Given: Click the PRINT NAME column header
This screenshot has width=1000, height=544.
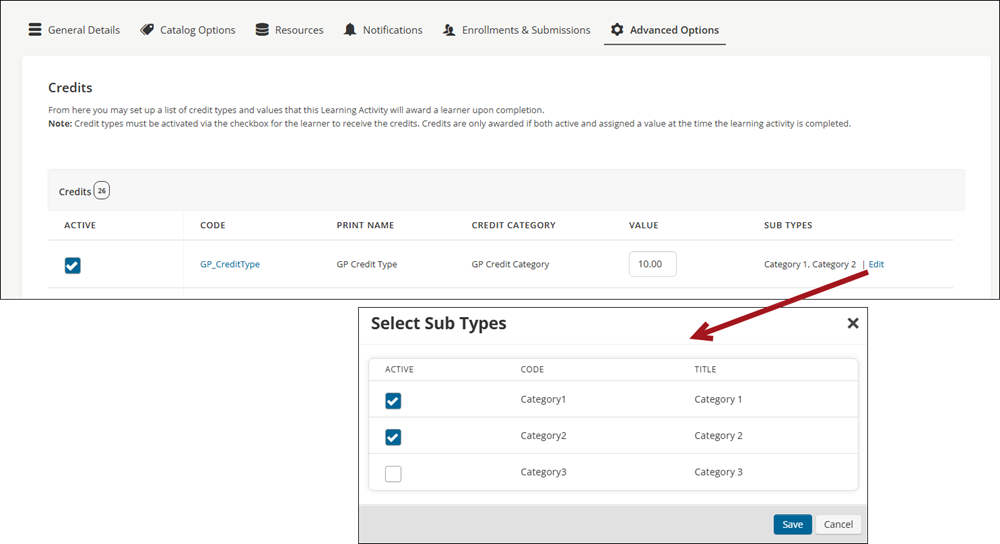Looking at the screenshot, I should tap(365, 225).
